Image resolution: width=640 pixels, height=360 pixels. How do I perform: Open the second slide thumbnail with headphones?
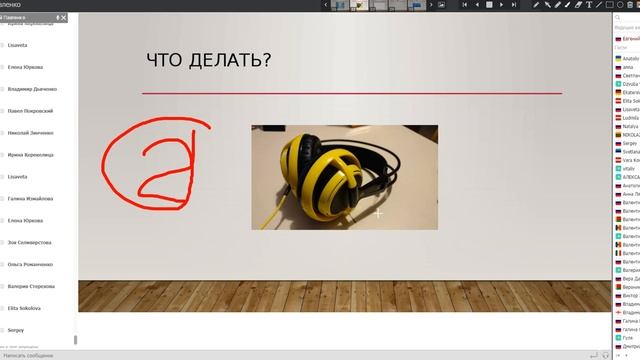coord(359,5)
